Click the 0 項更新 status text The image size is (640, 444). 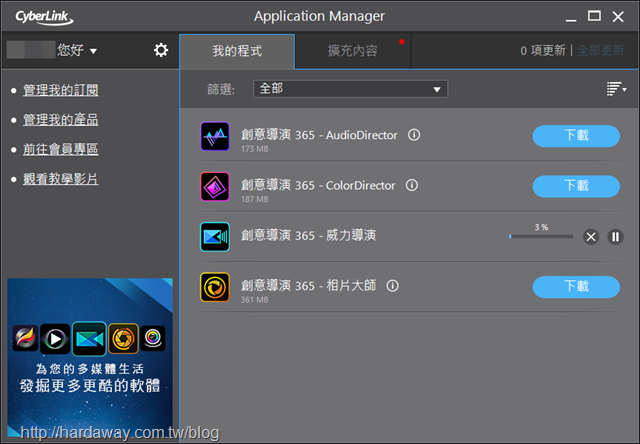(543, 51)
